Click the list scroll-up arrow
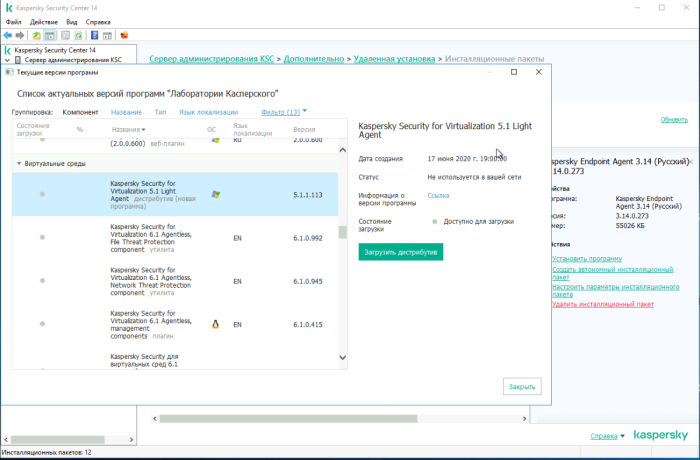 pos(342,150)
